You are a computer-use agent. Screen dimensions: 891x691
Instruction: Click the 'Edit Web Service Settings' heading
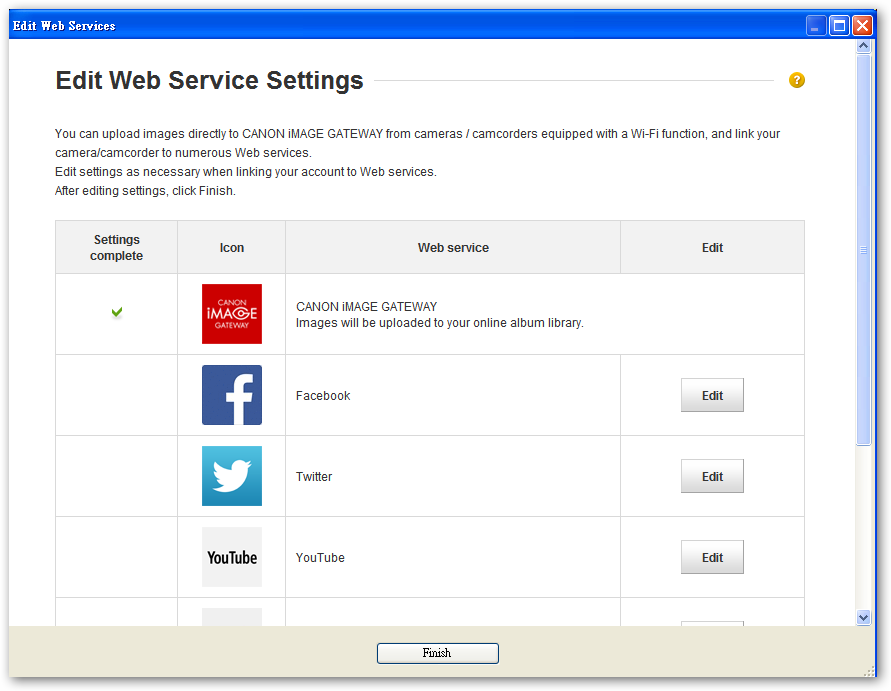[x=209, y=80]
